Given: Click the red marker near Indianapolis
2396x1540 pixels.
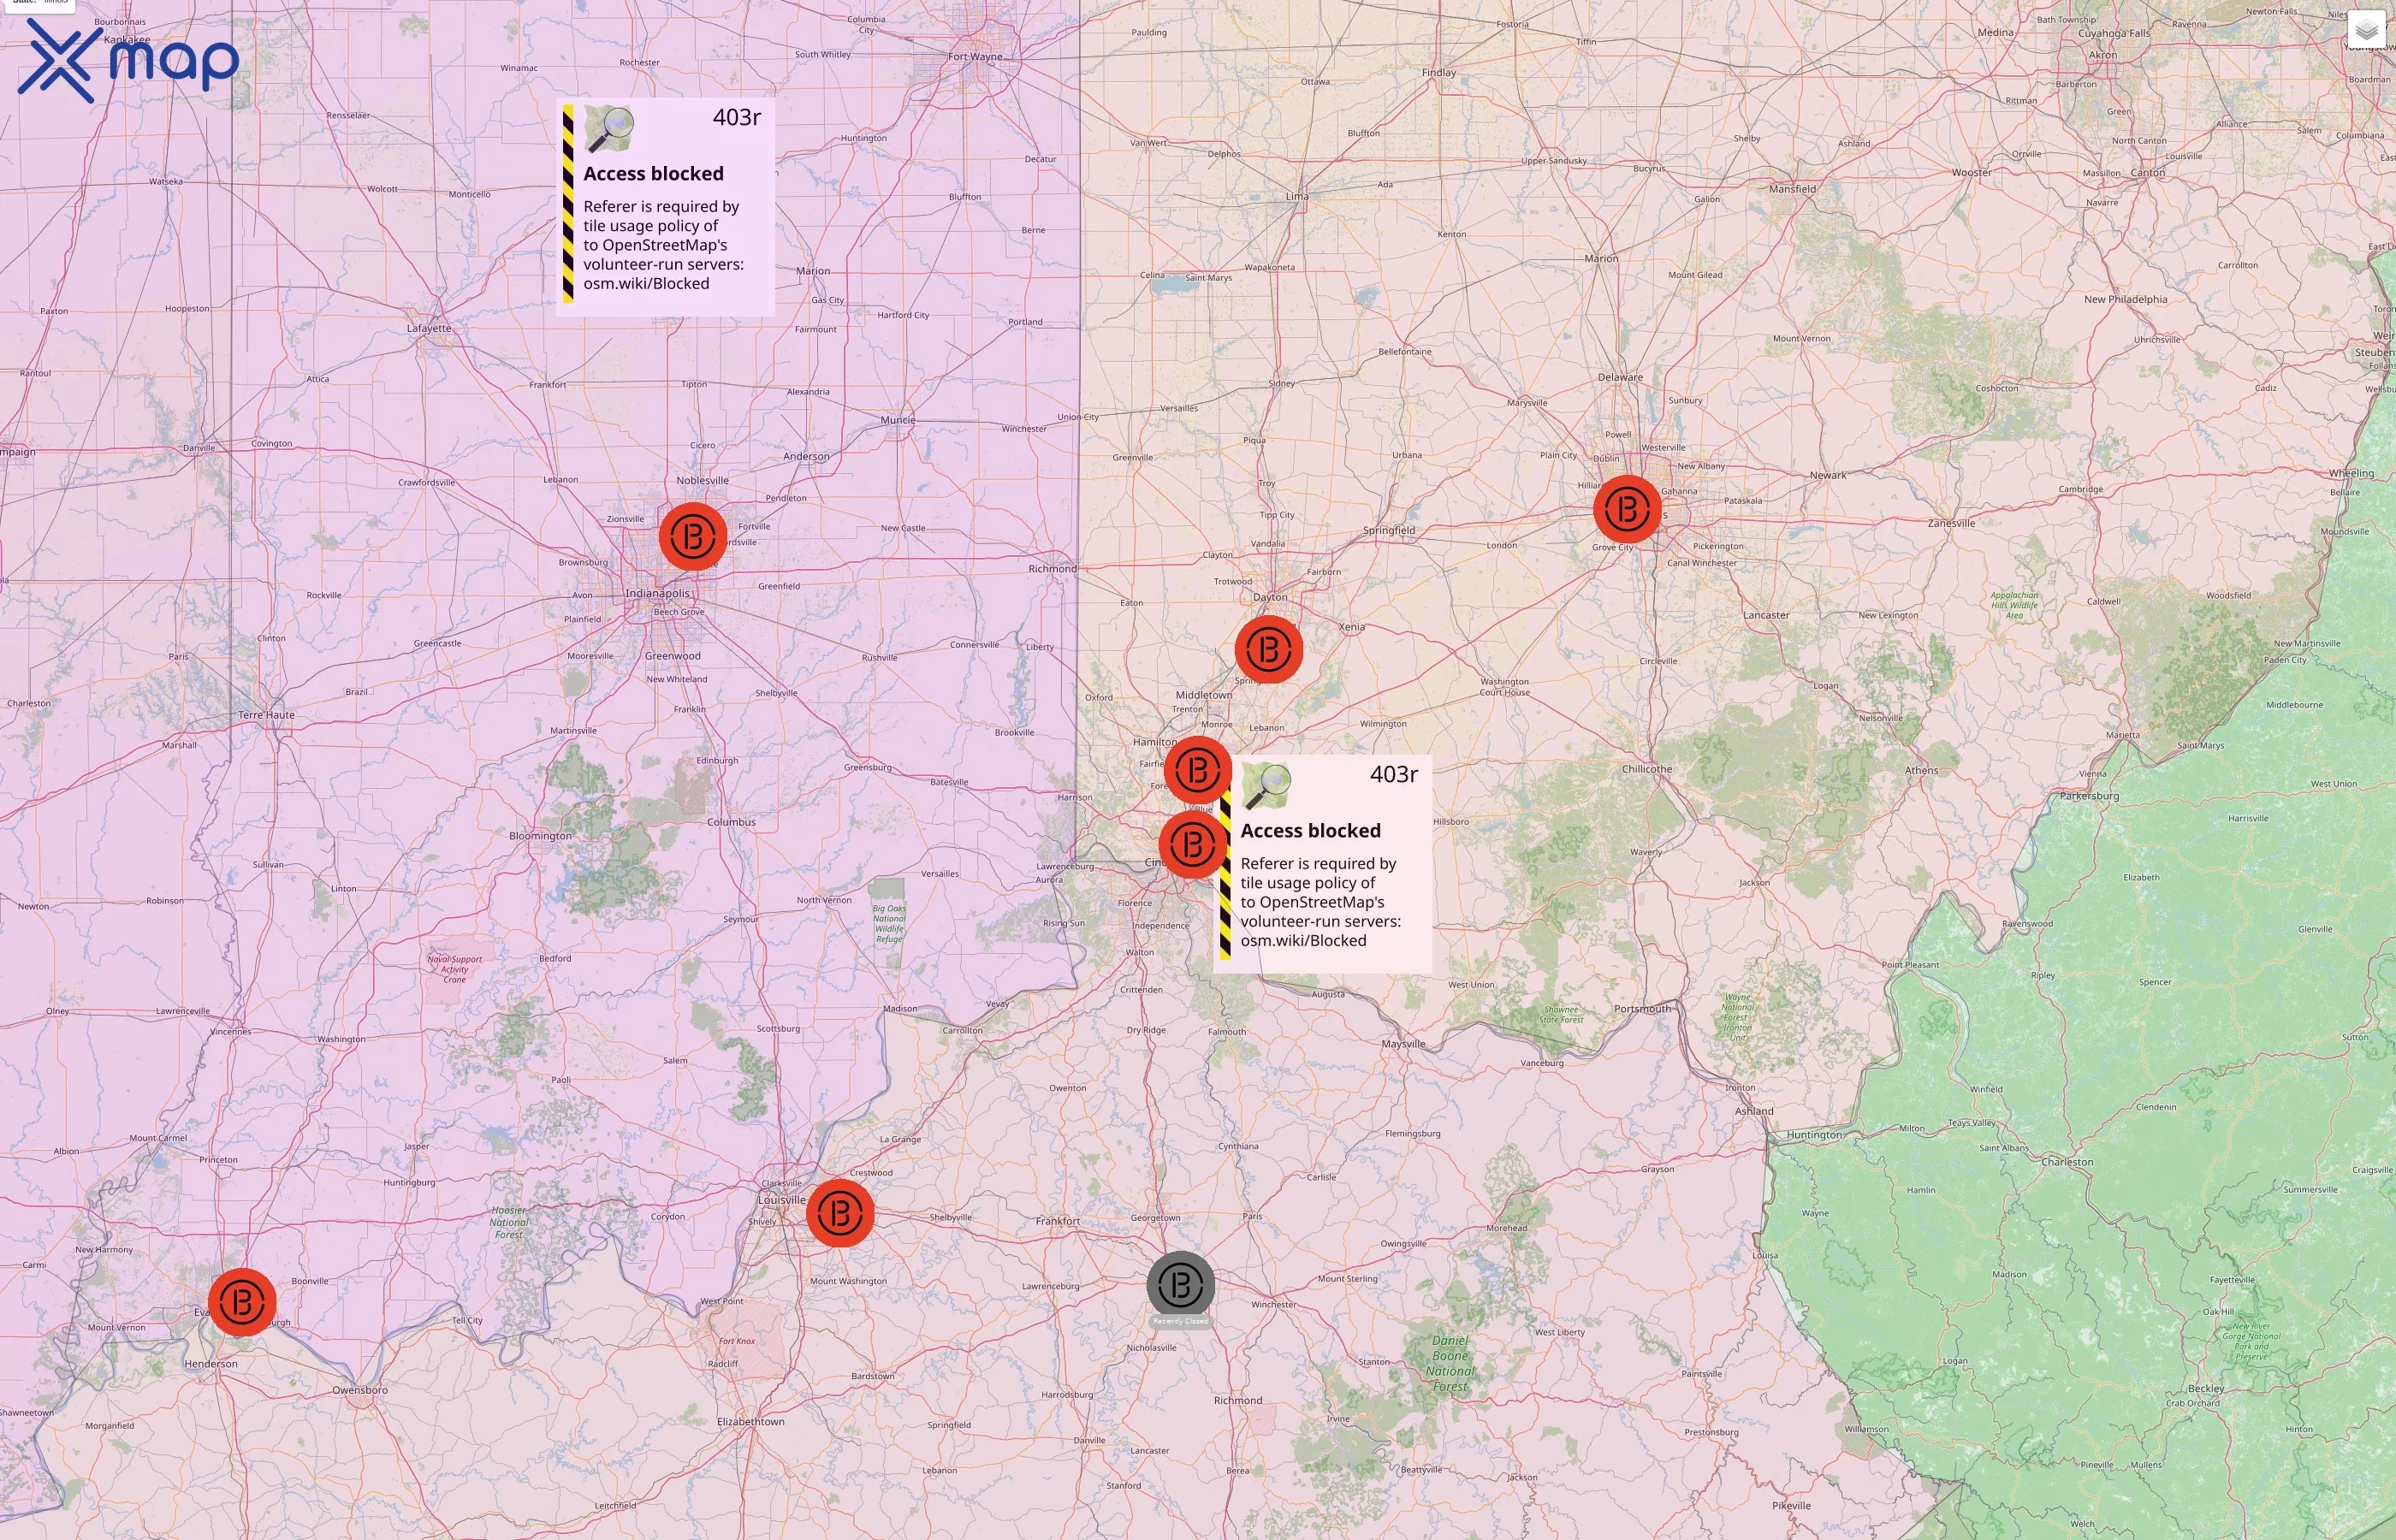Looking at the screenshot, I should (692, 537).
